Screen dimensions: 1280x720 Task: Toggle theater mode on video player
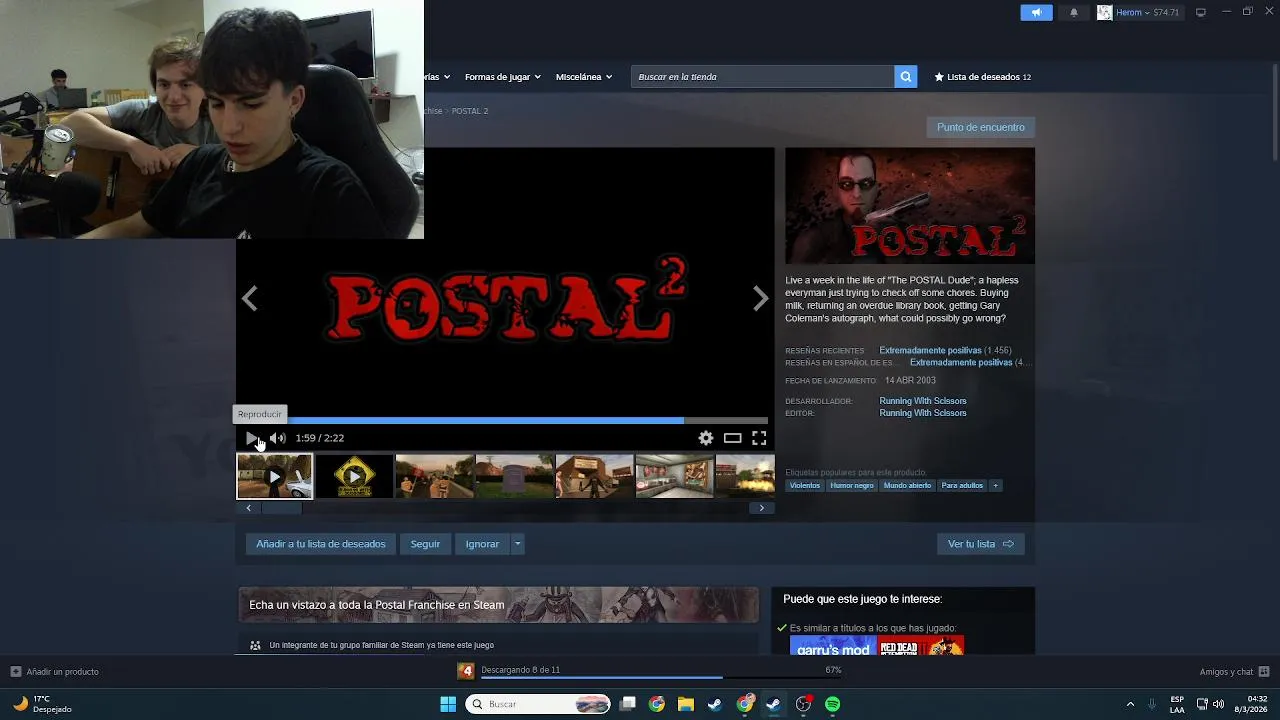[733, 438]
